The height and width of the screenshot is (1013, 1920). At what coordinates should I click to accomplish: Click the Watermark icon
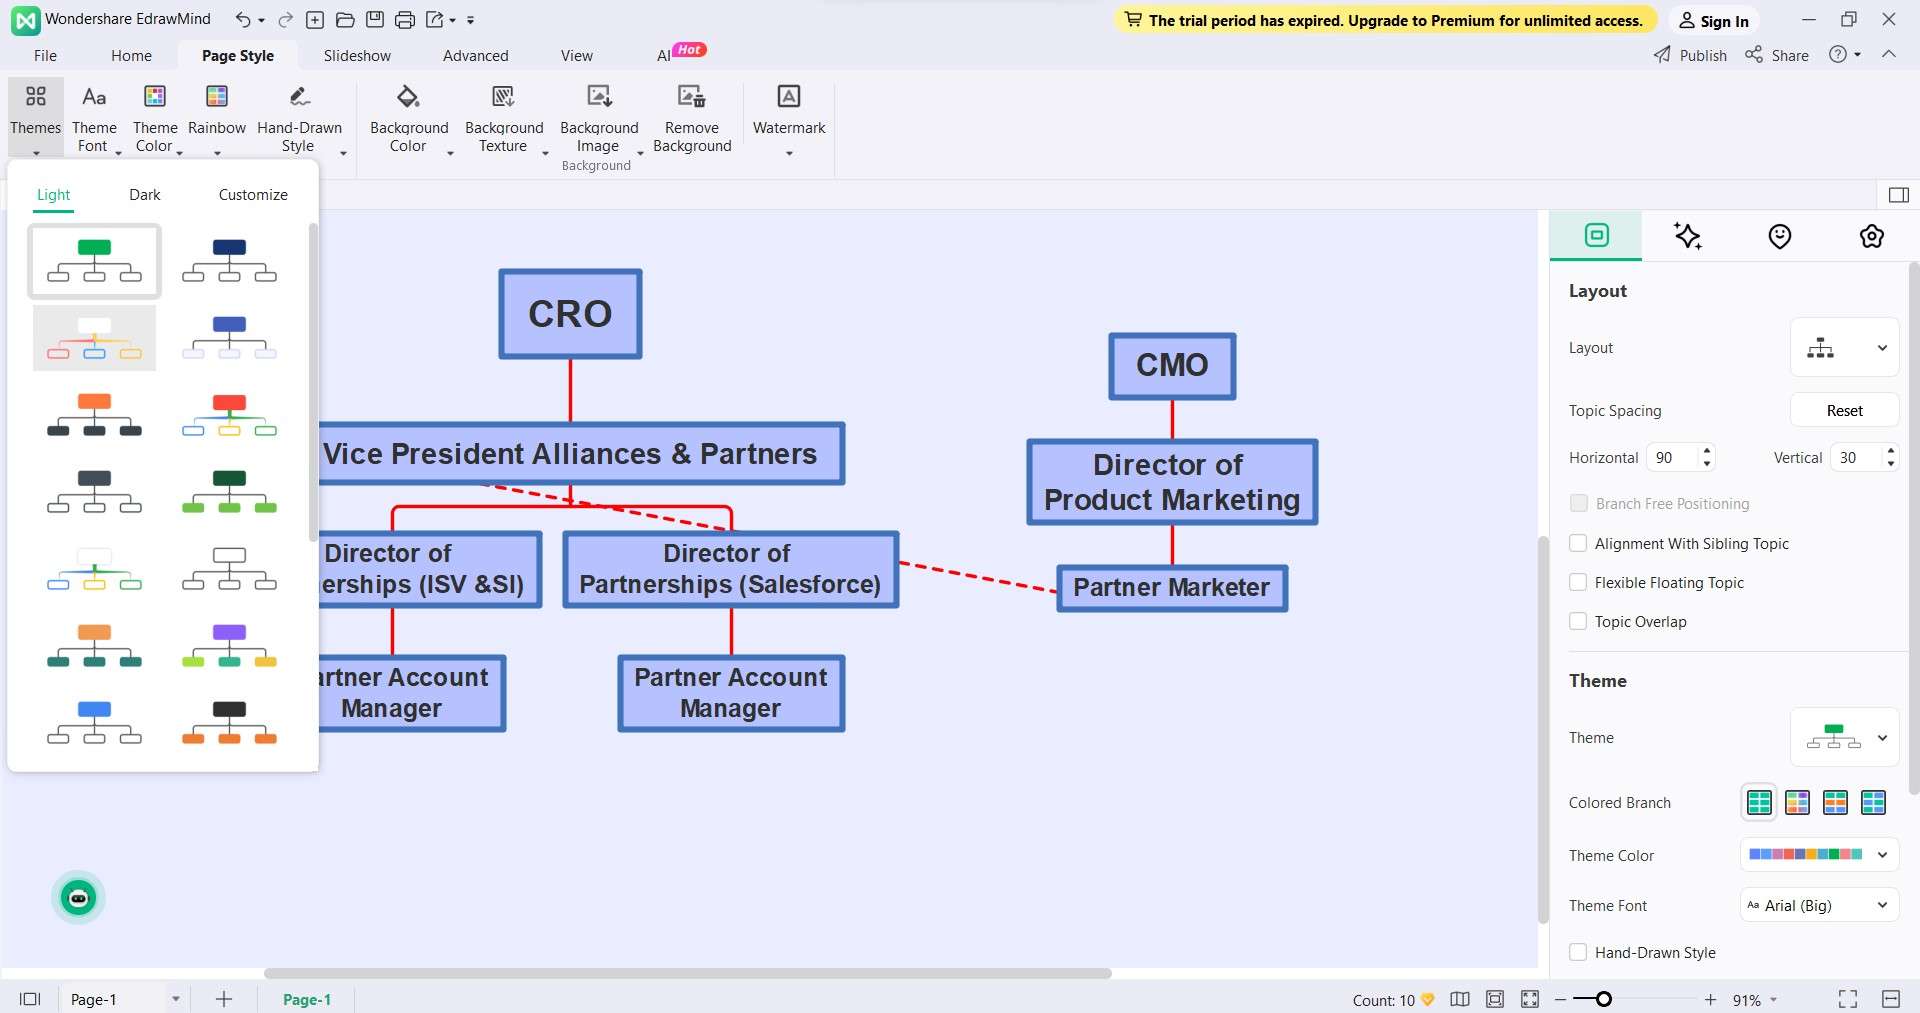point(788,97)
